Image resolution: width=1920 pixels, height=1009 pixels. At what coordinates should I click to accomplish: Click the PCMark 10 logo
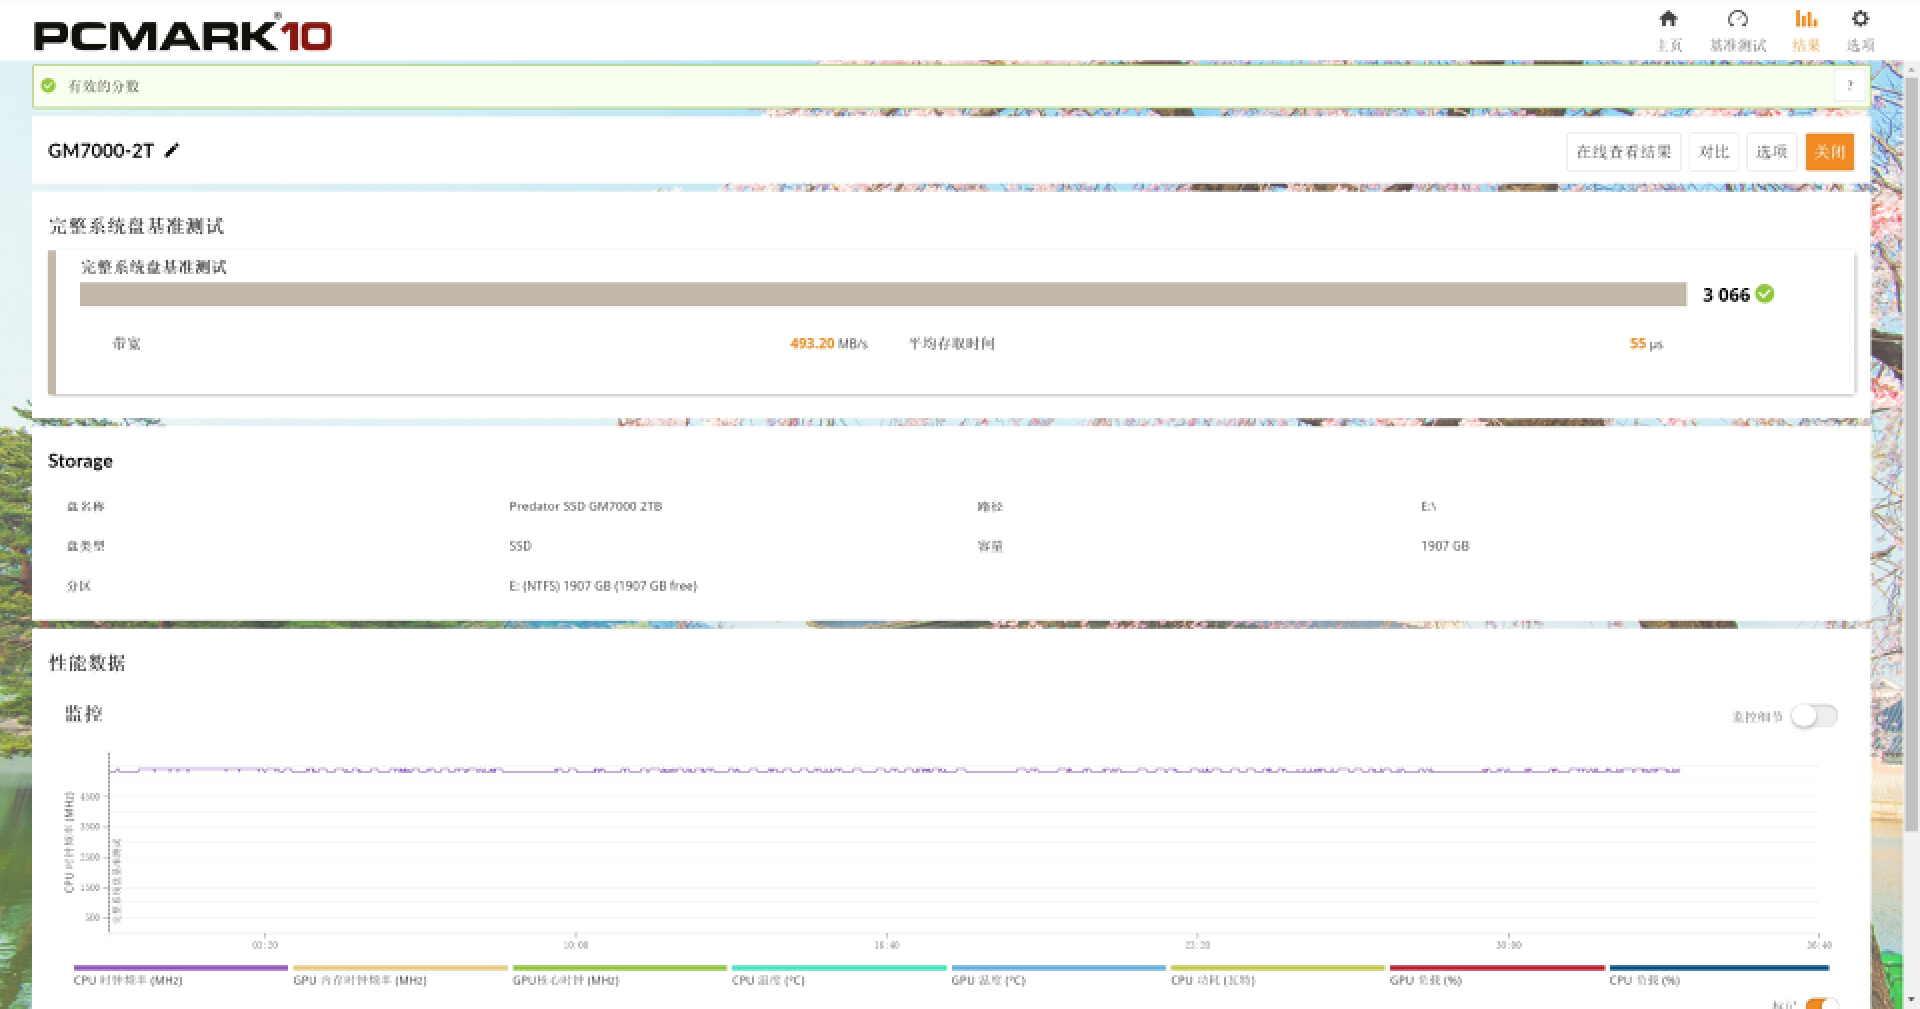[x=182, y=34]
